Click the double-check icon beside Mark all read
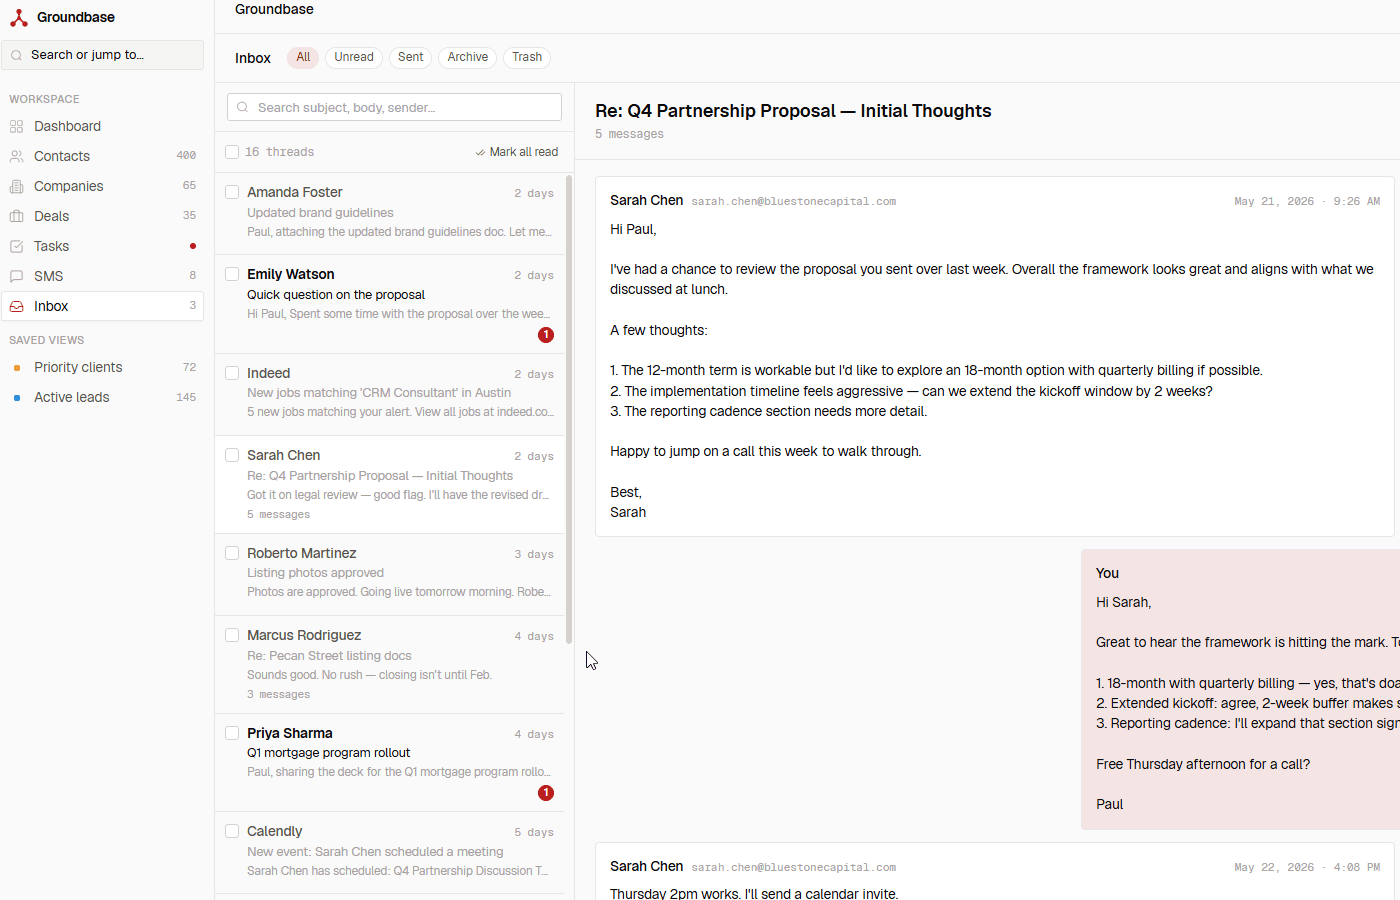Viewport: 1400px width, 900px height. click(x=480, y=152)
